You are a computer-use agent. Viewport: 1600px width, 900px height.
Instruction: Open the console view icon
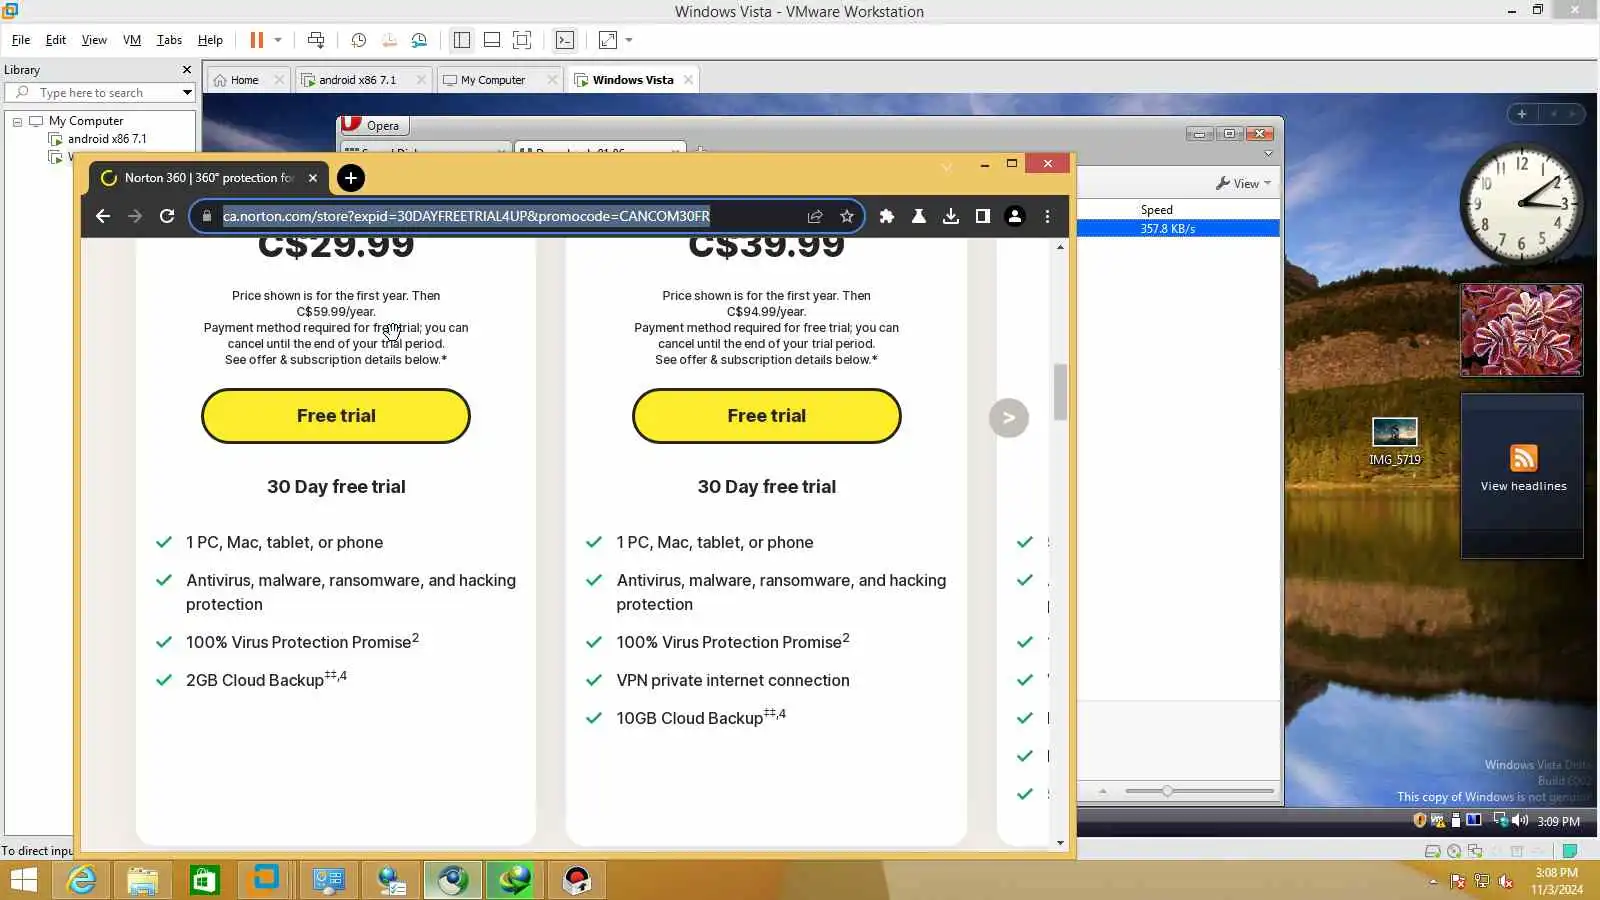565,40
